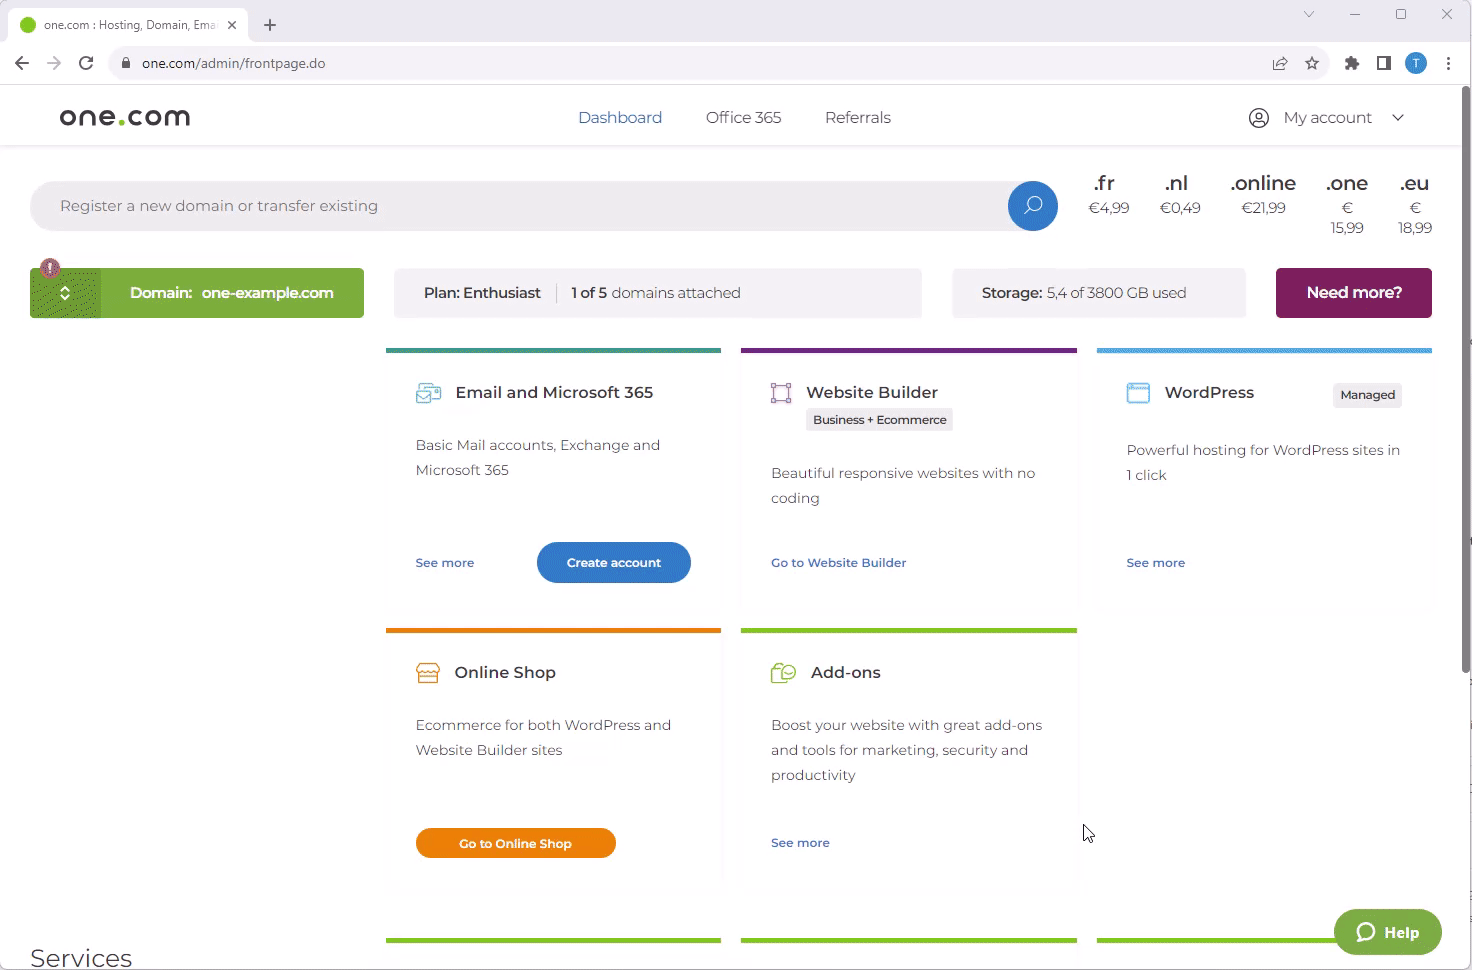Click the My account profile icon

1258,118
